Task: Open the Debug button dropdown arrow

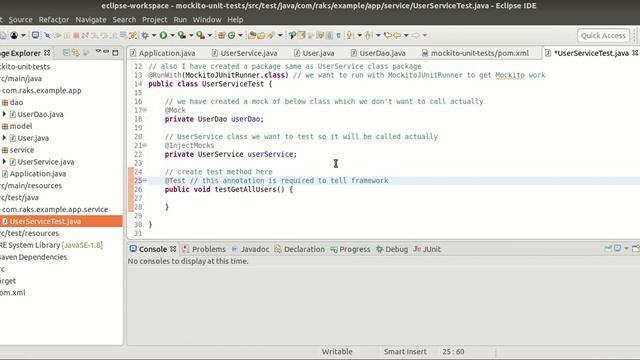Action: click(154, 36)
